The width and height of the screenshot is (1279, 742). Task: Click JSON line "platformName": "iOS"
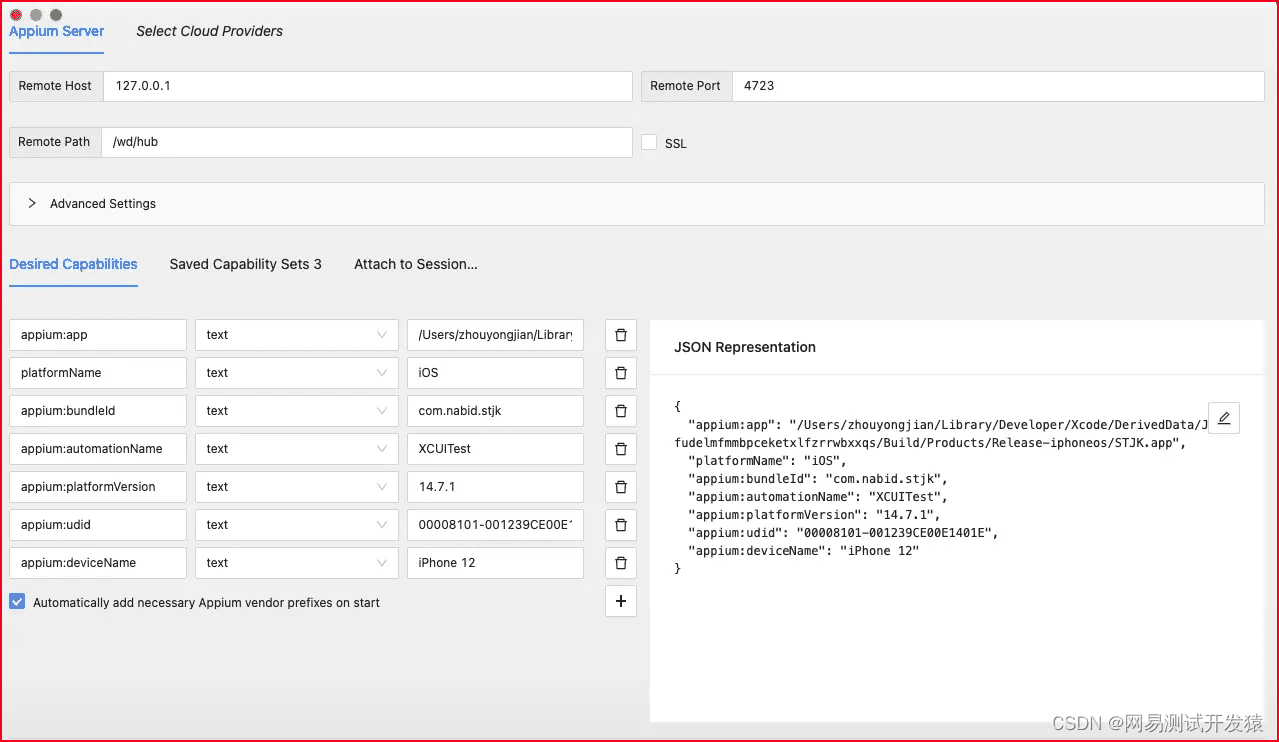tap(767, 461)
